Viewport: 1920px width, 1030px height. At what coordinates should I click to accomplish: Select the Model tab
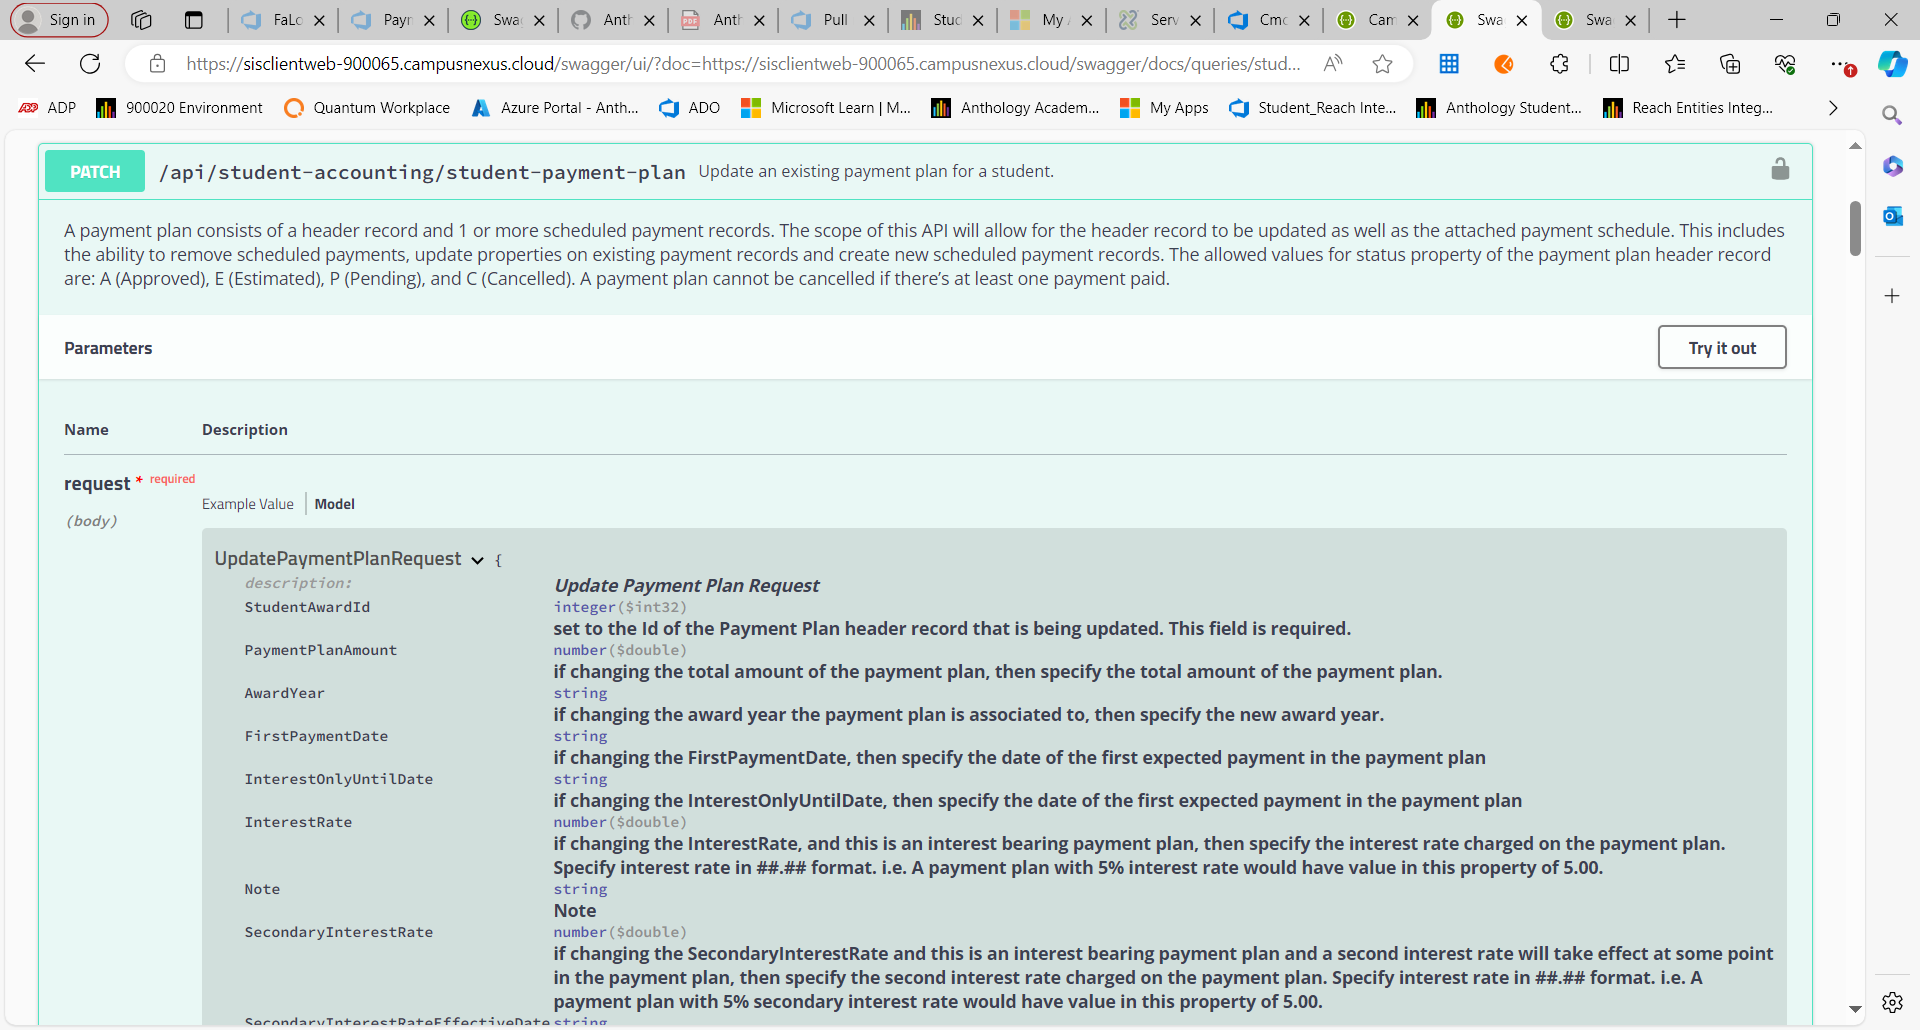[x=335, y=504]
